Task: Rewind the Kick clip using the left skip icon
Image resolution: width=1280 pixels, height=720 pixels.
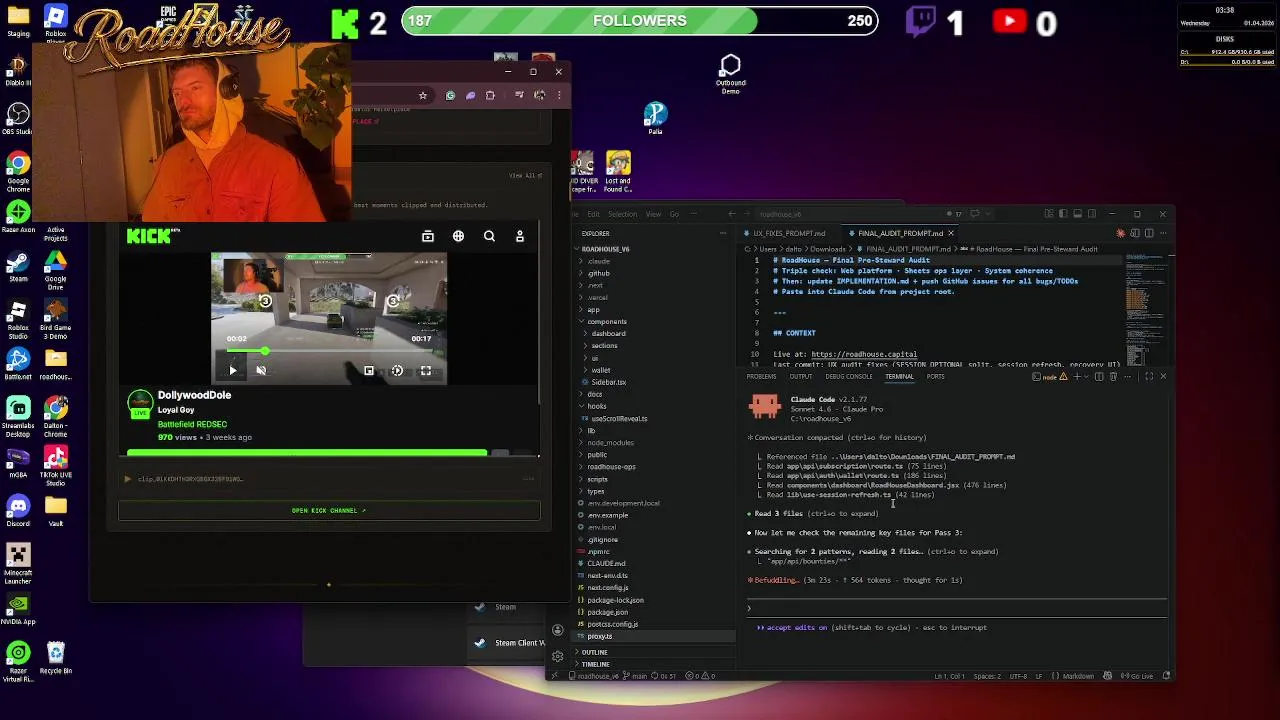Action: [265, 301]
